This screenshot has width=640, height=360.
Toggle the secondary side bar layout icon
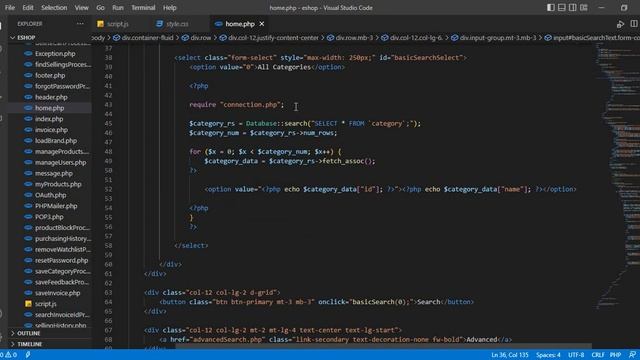pos(573,7)
